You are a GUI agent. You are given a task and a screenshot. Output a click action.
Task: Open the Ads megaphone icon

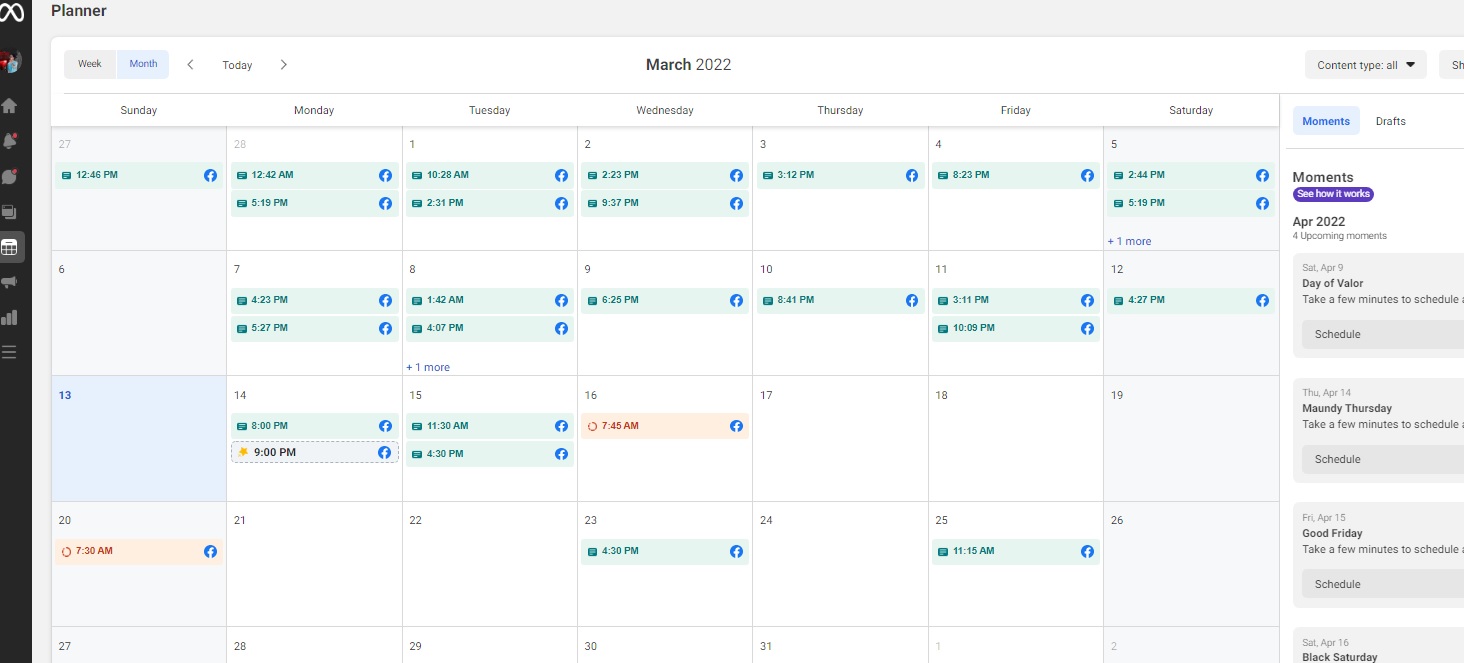[x=10, y=282]
